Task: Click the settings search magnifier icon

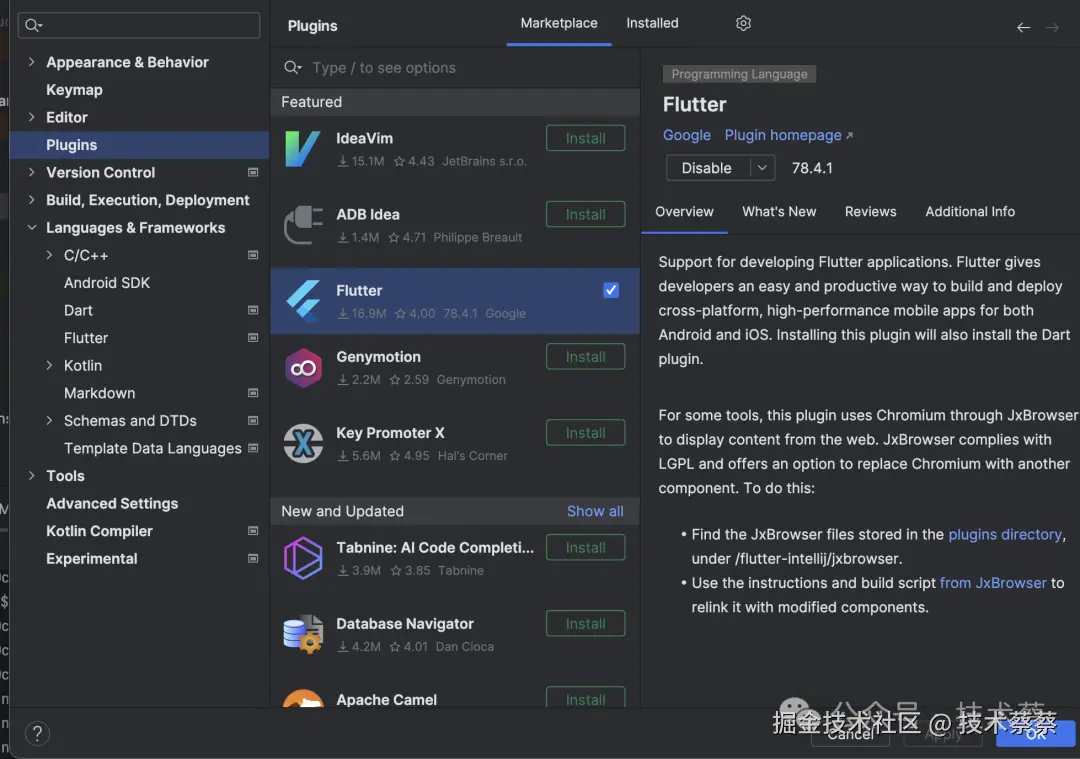Action: (32, 25)
